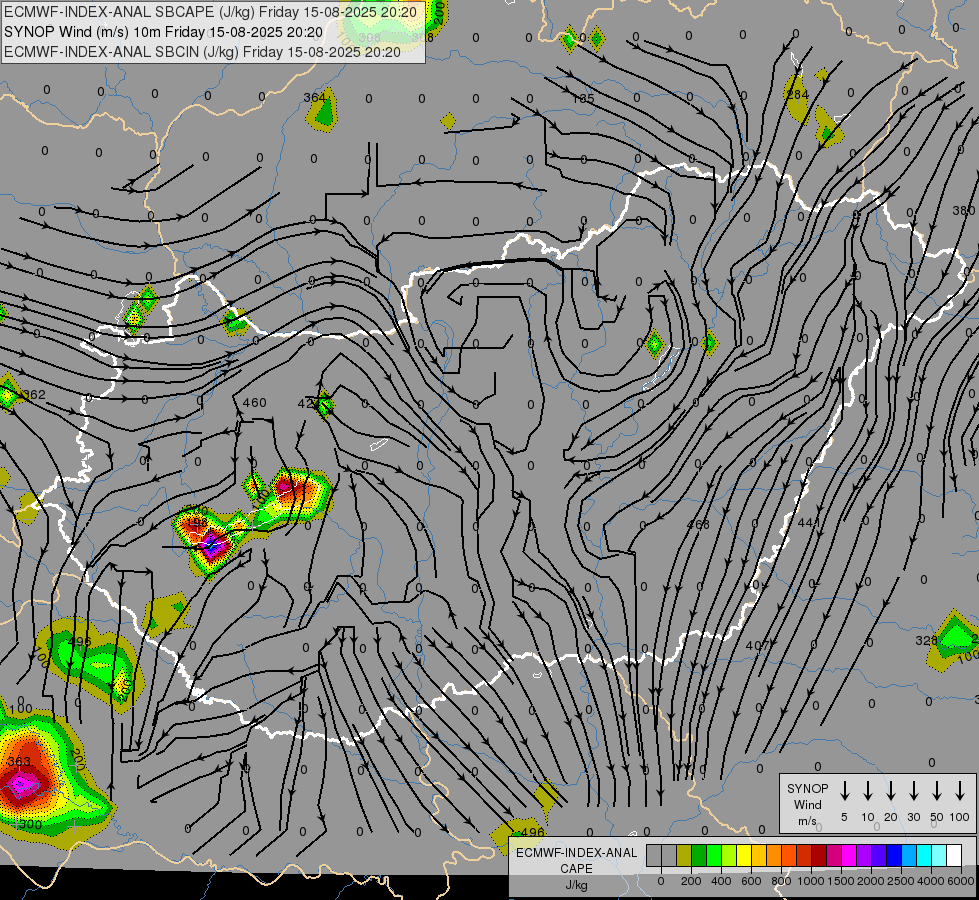979x900 pixels.
Task: Click the 300 contour label in bottom-left hotspot
Action: coord(31,824)
